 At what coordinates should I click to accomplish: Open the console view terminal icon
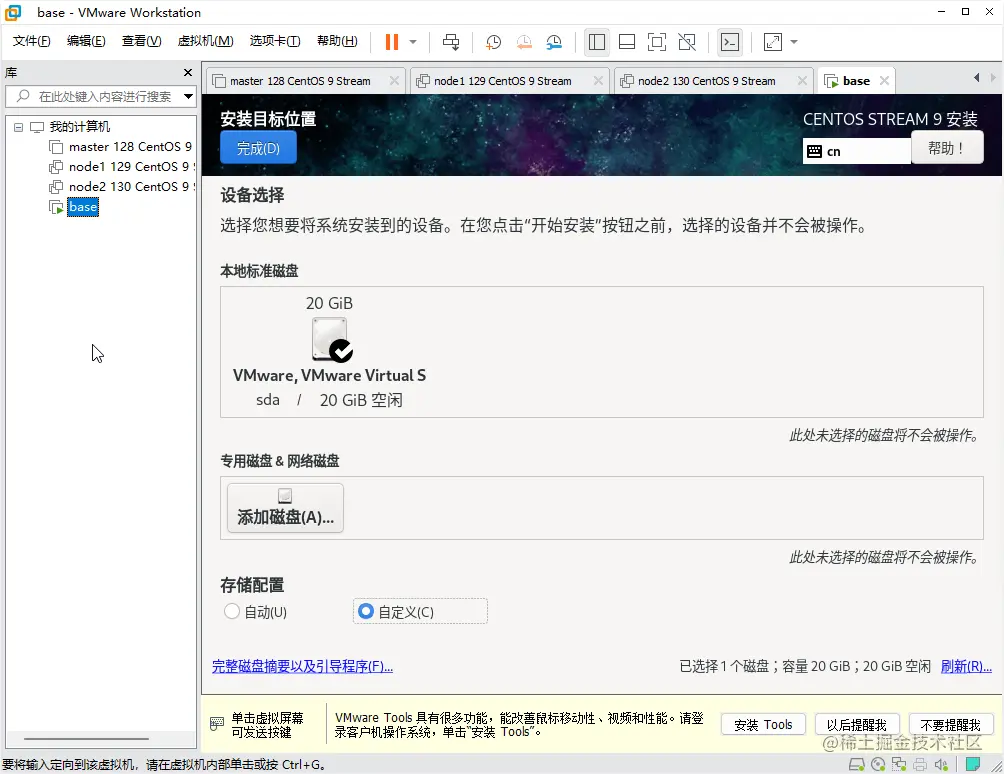(x=730, y=42)
